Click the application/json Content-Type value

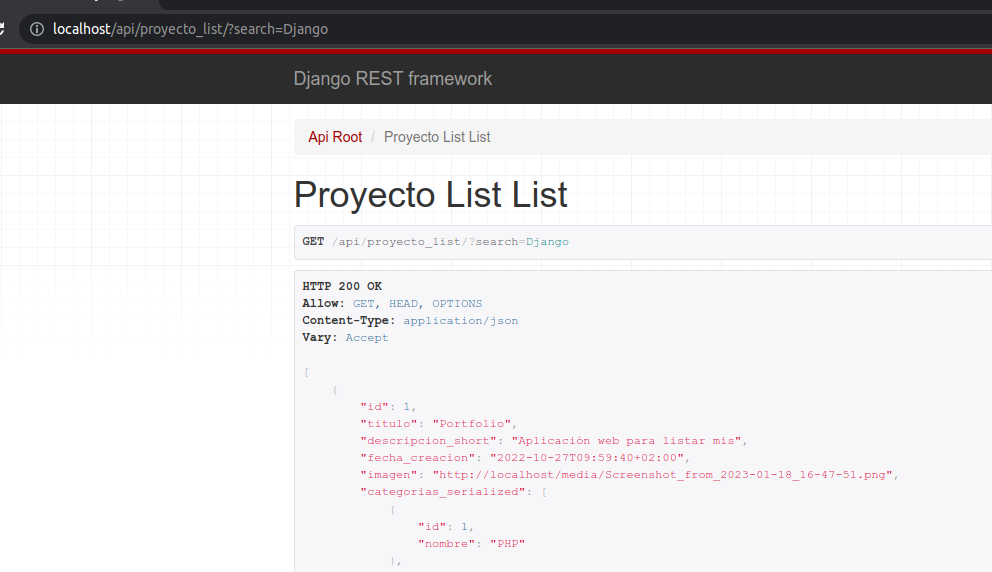(460, 321)
